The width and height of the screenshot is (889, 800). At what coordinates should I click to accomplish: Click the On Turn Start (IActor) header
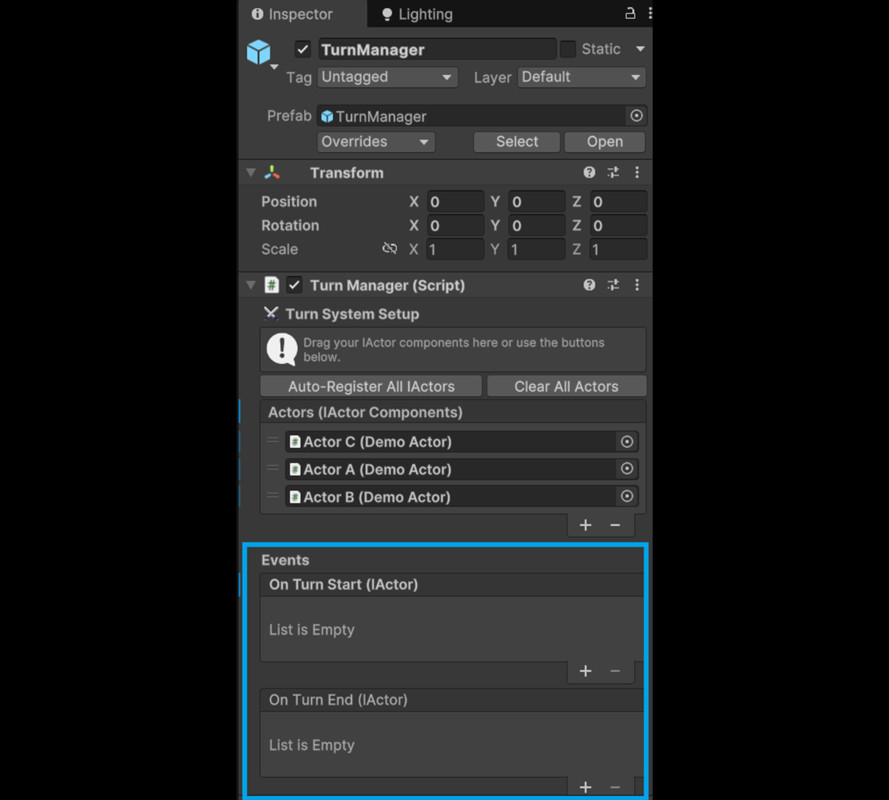point(451,585)
